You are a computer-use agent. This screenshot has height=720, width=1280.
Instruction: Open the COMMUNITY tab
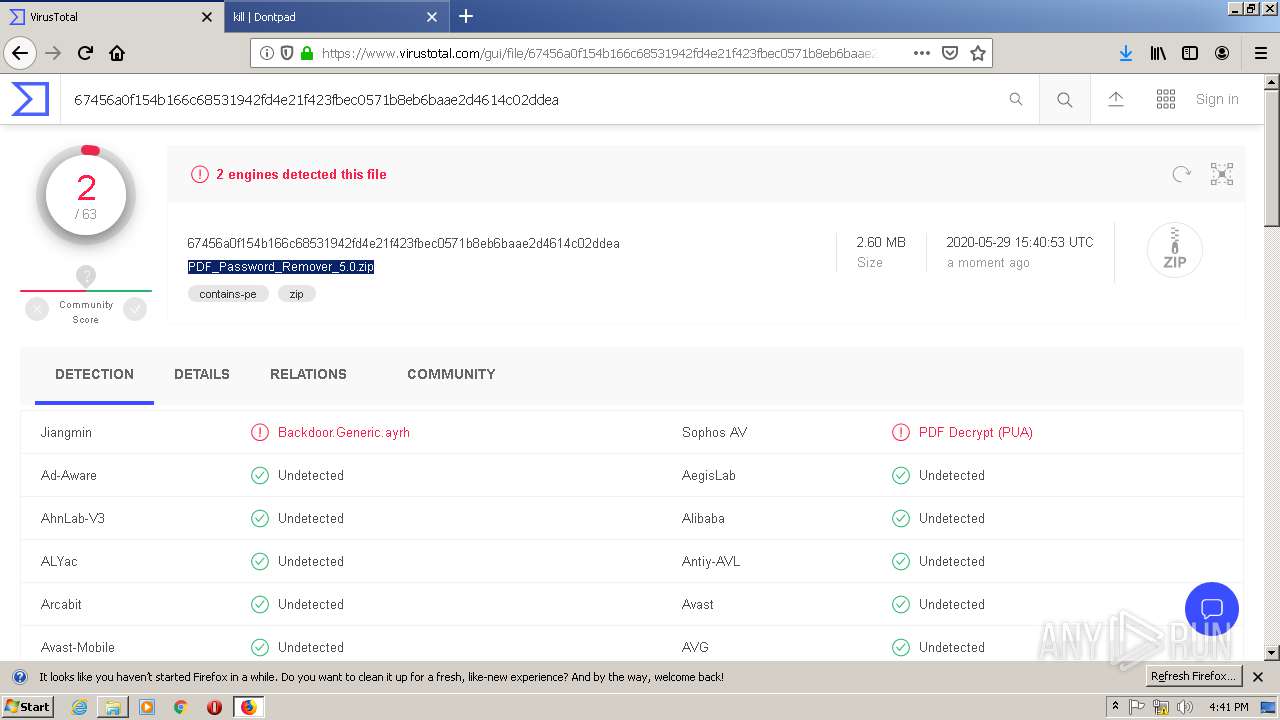(x=451, y=374)
